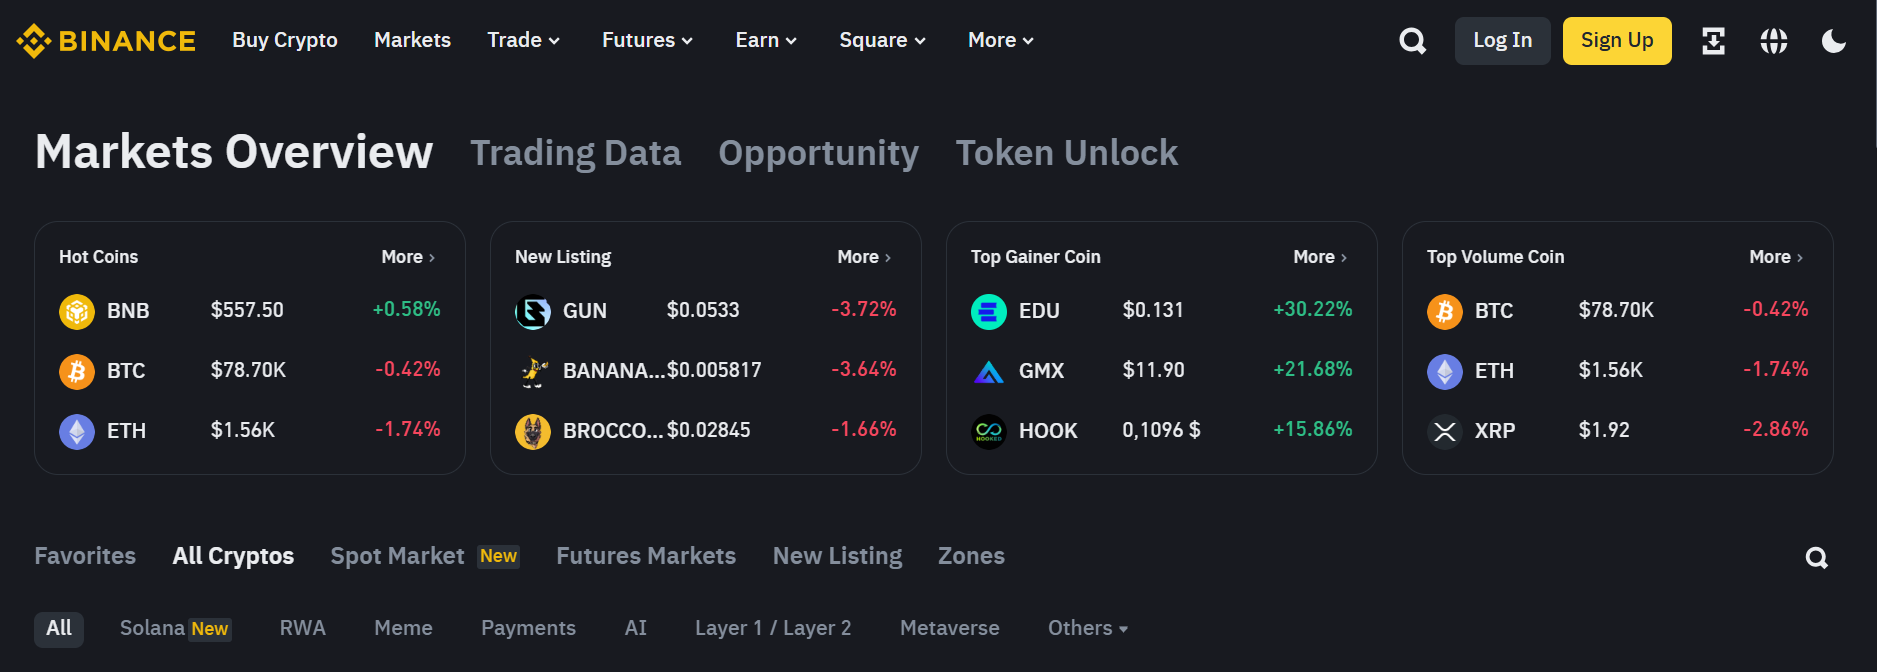1877x672 pixels.
Task: Filter by the Solana category
Action: (x=176, y=628)
